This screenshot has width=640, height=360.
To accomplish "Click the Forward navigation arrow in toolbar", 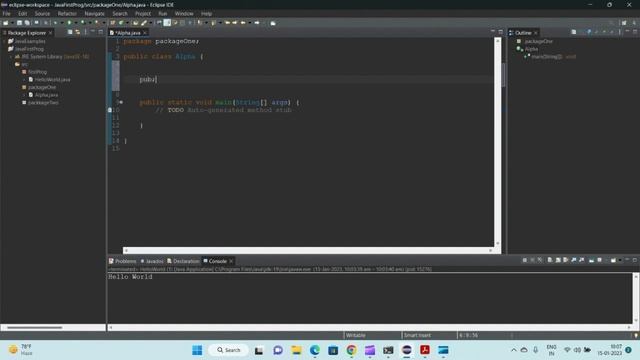I will pos(257,23).
